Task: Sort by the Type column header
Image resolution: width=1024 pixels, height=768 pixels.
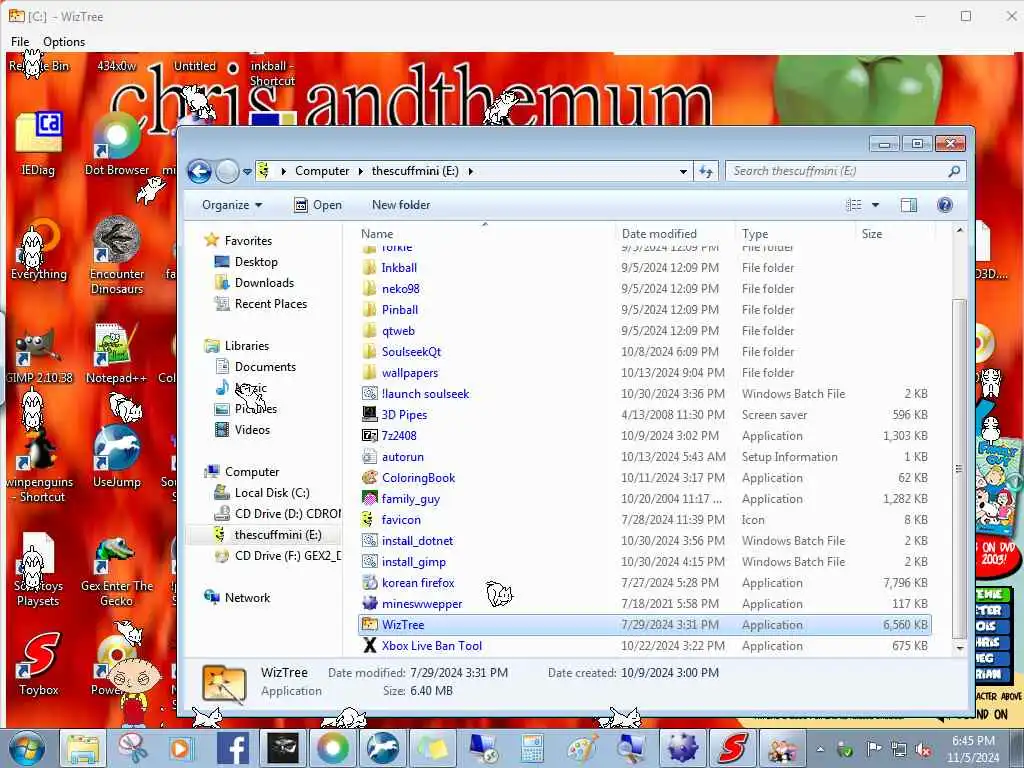Action: [x=795, y=234]
